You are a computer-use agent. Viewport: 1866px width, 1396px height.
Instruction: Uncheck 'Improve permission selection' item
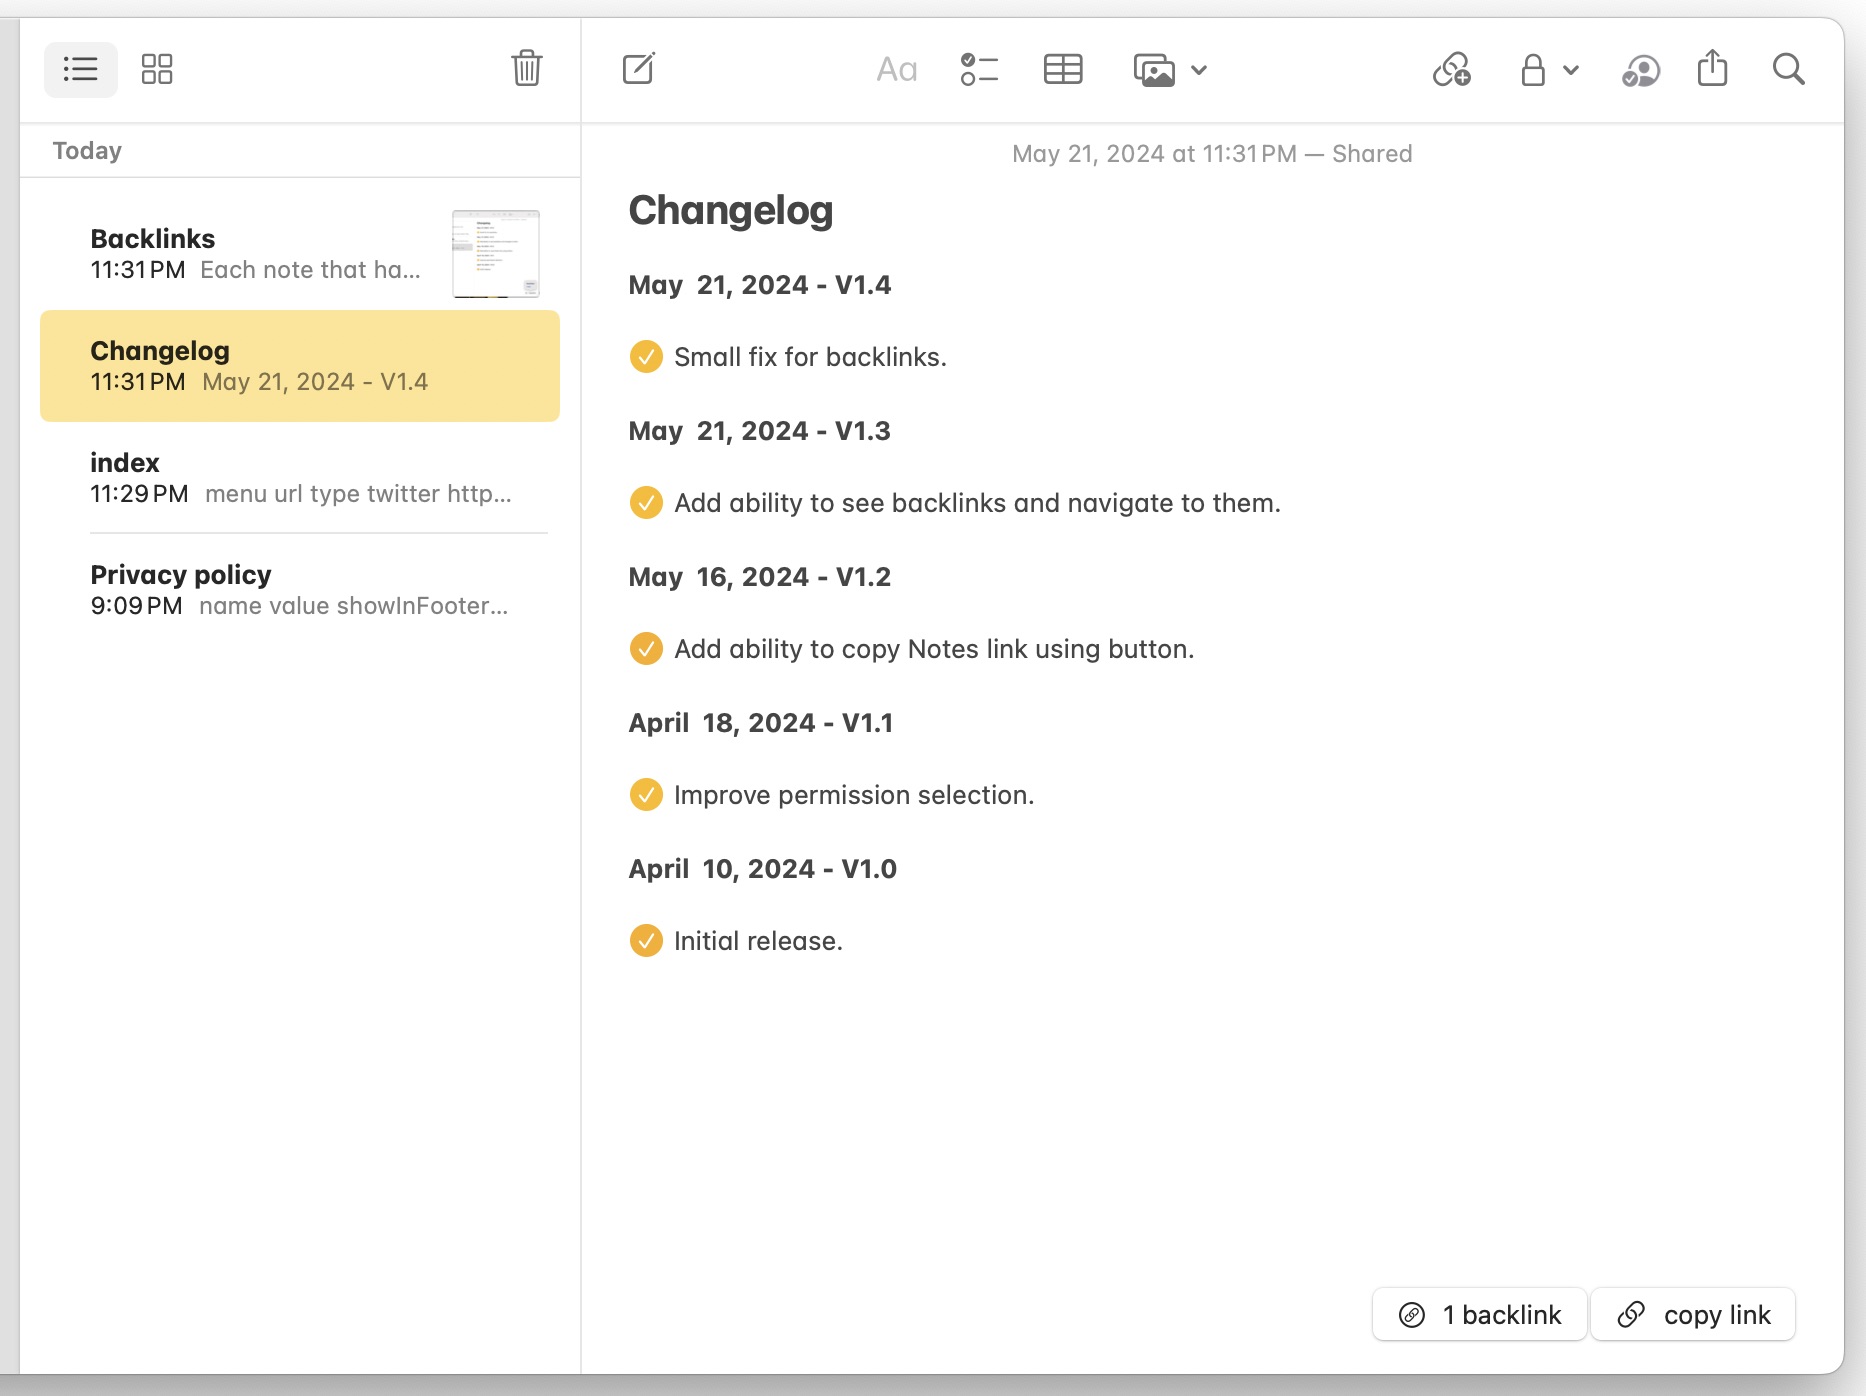pyautogui.click(x=646, y=794)
